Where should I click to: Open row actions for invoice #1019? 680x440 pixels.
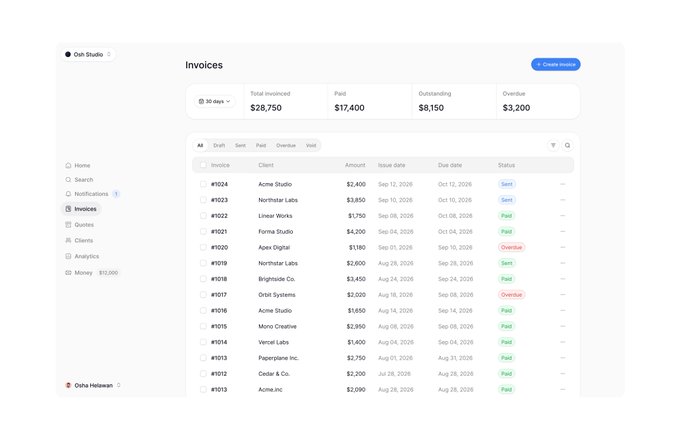[x=562, y=263]
